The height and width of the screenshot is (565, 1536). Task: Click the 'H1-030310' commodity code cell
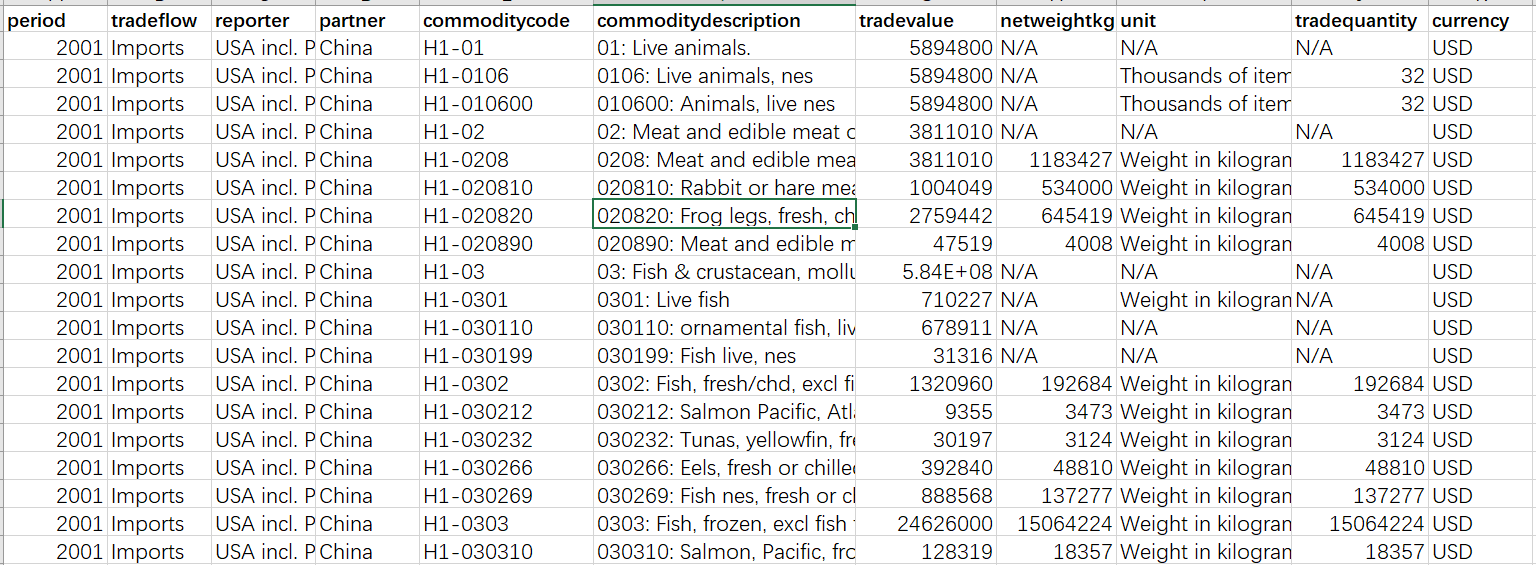[x=506, y=552]
